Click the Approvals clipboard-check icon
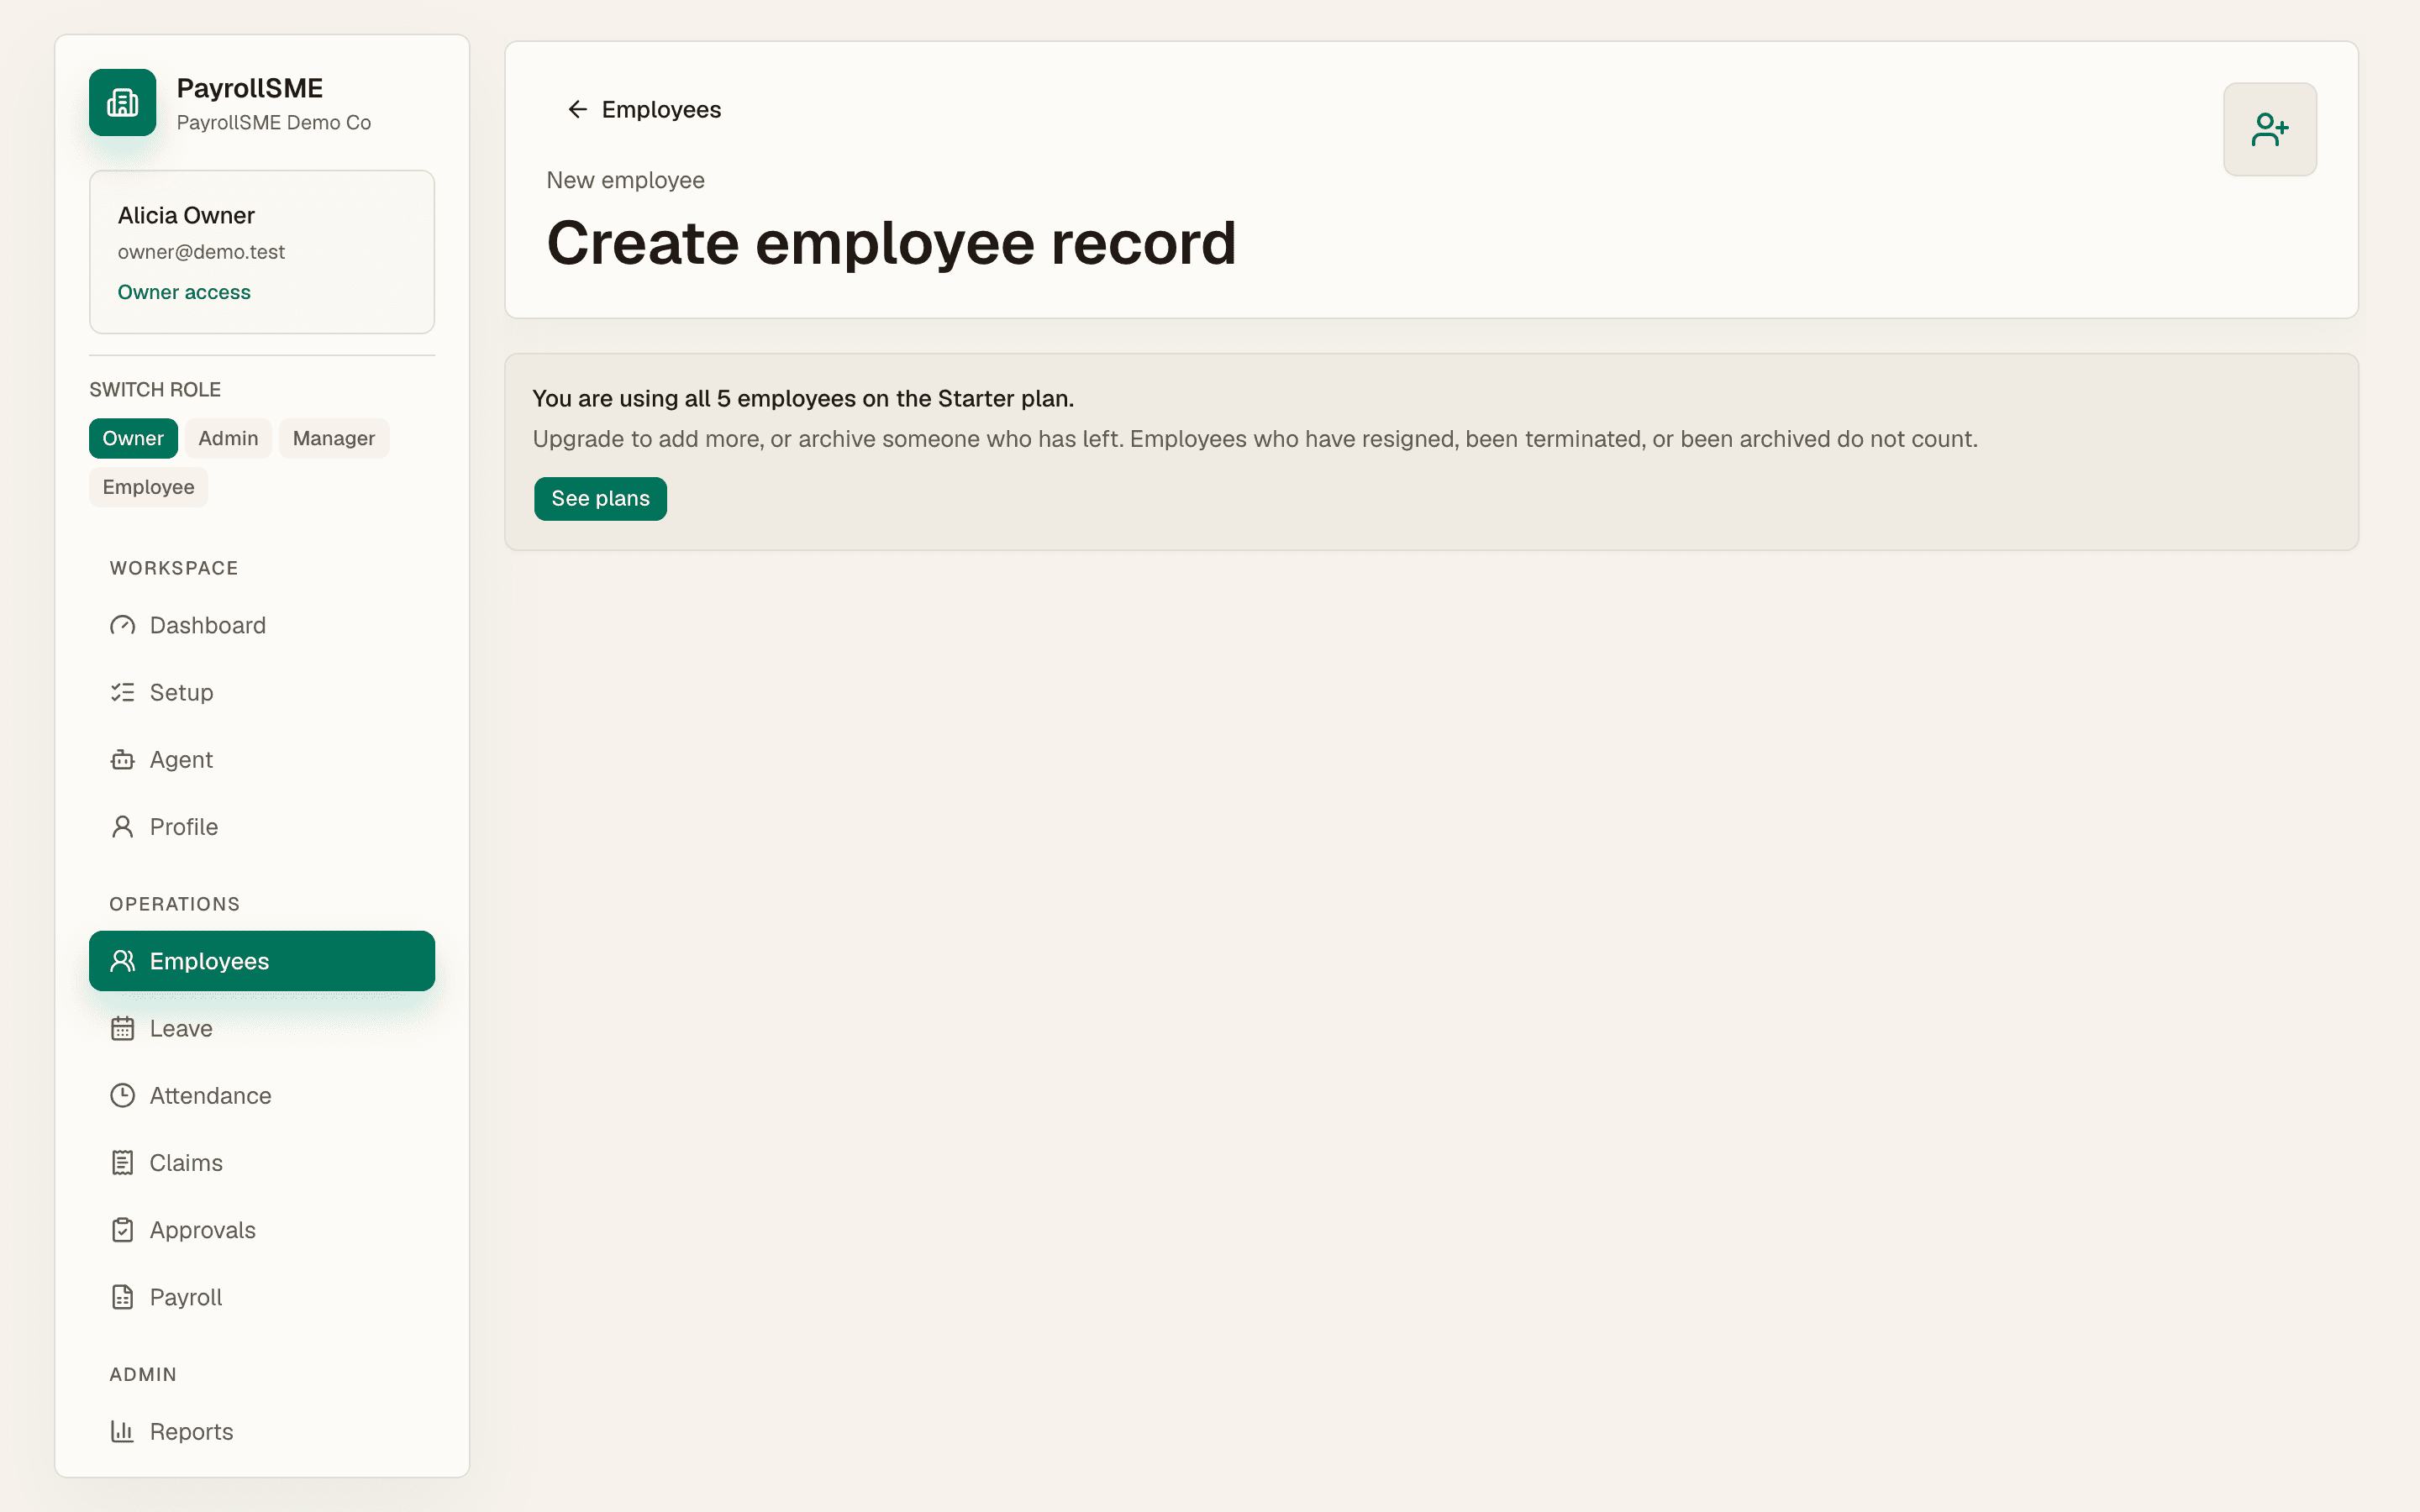2420x1512 pixels. coord(122,1230)
